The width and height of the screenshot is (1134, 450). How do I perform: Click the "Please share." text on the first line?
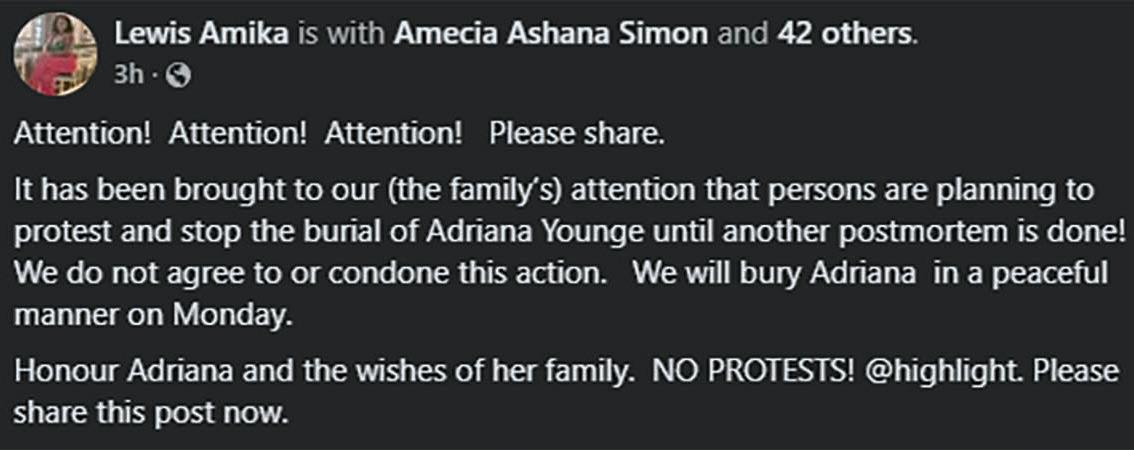point(576,135)
